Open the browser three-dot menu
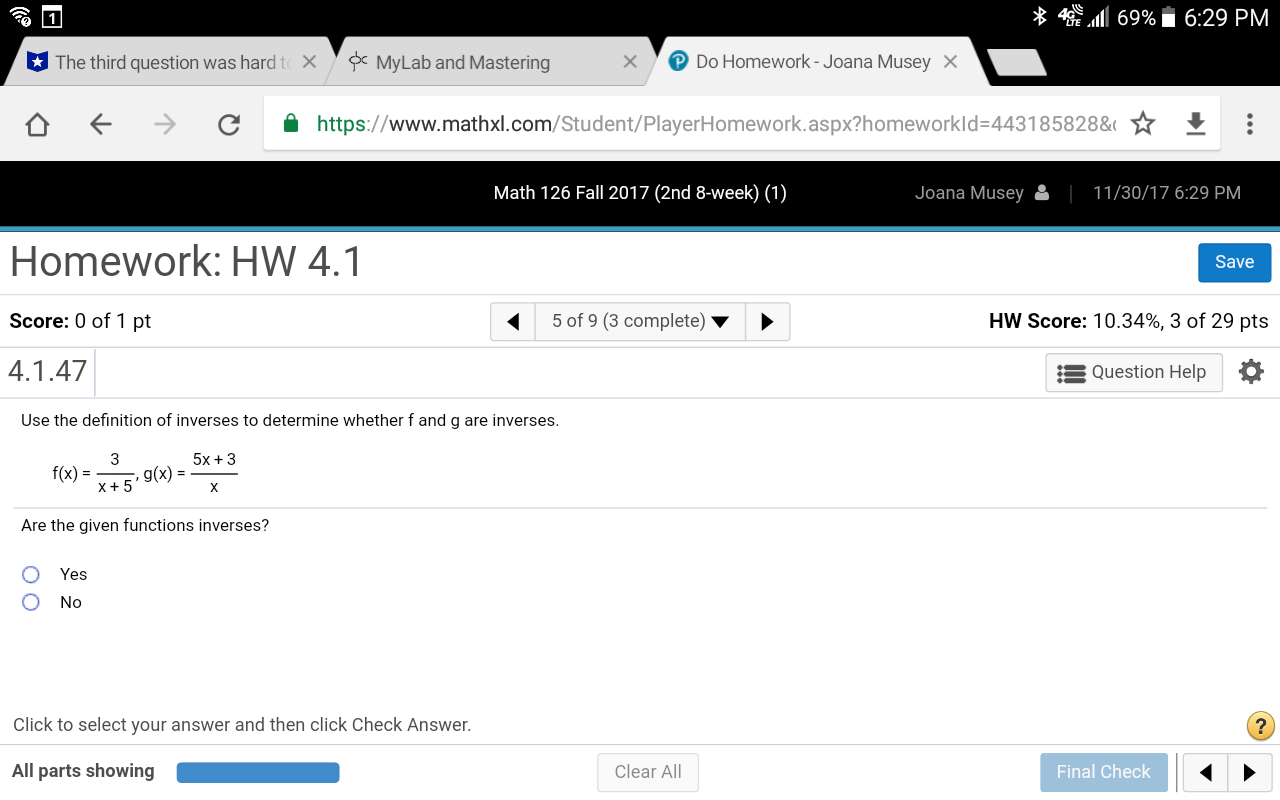Image resolution: width=1280 pixels, height=800 pixels. point(1249,124)
